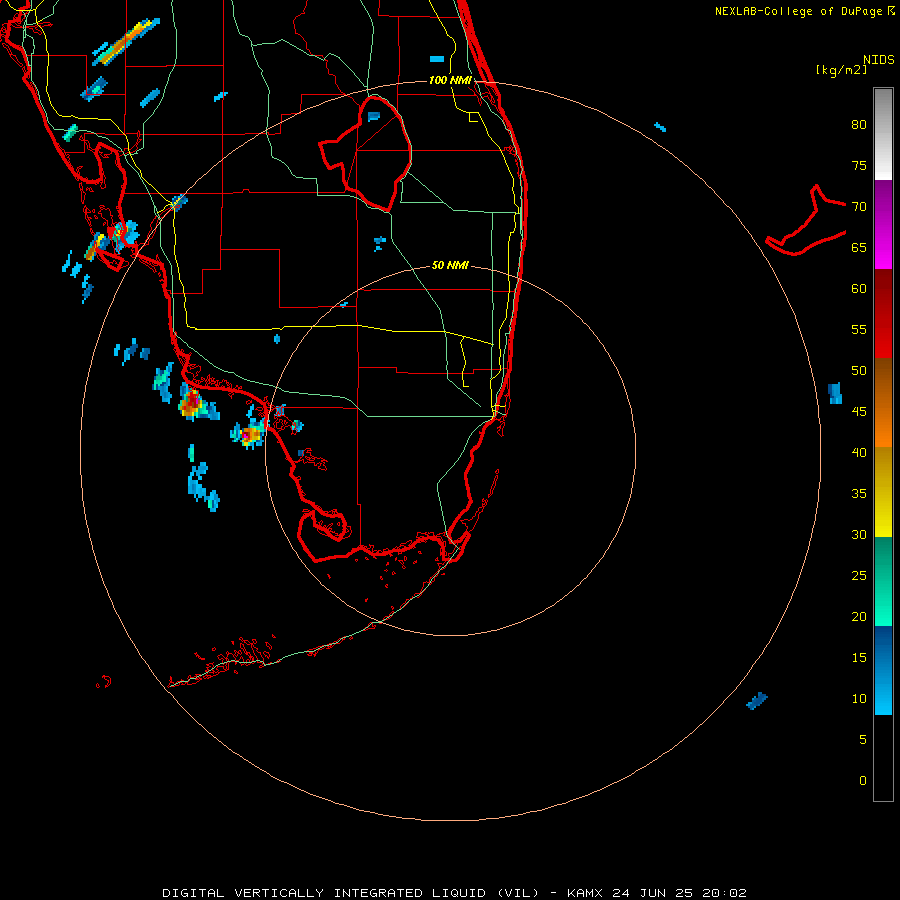Click the 80 value on the scale
Viewport: 900px width, 900px height.
(859, 125)
